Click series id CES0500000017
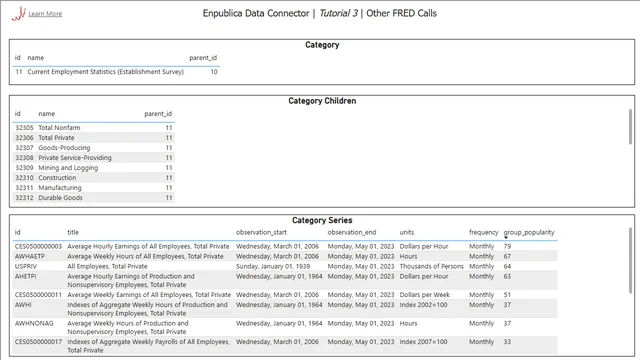640x360 pixels. pyautogui.click(x=38, y=342)
